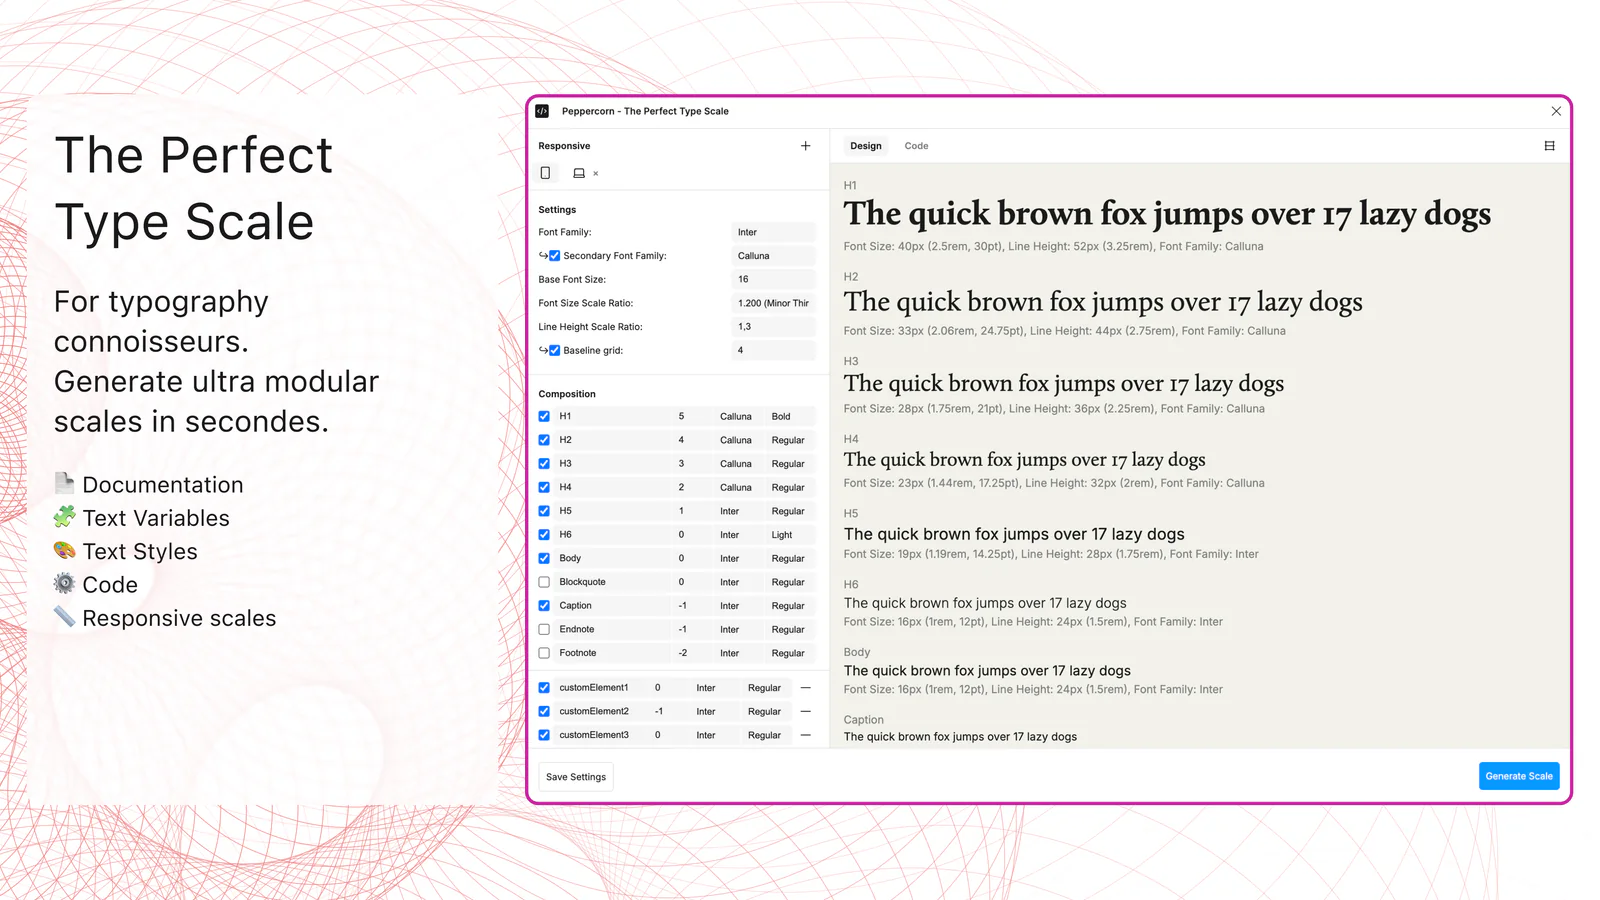Click the Generate Scale button
Viewport: 1600px width, 900px height.
pyautogui.click(x=1519, y=776)
